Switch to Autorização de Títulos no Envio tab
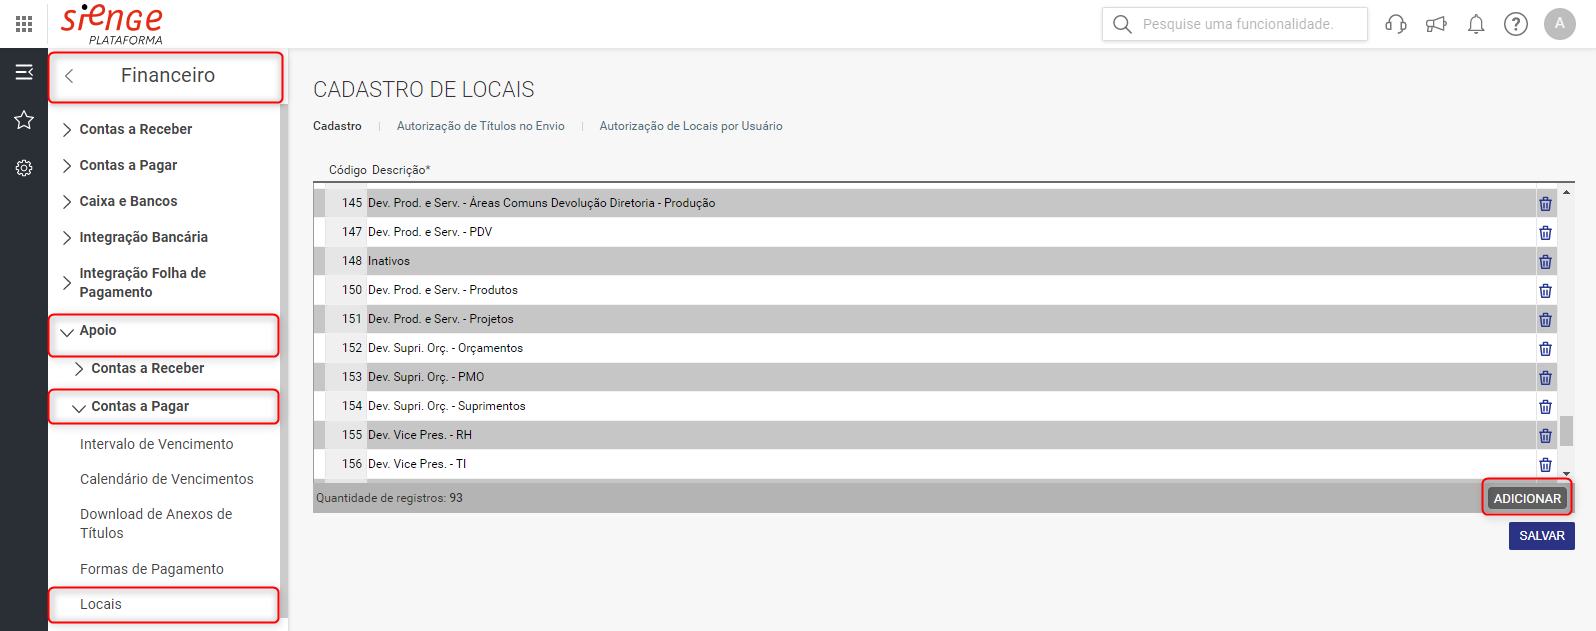The height and width of the screenshot is (631, 1596). [x=481, y=126]
